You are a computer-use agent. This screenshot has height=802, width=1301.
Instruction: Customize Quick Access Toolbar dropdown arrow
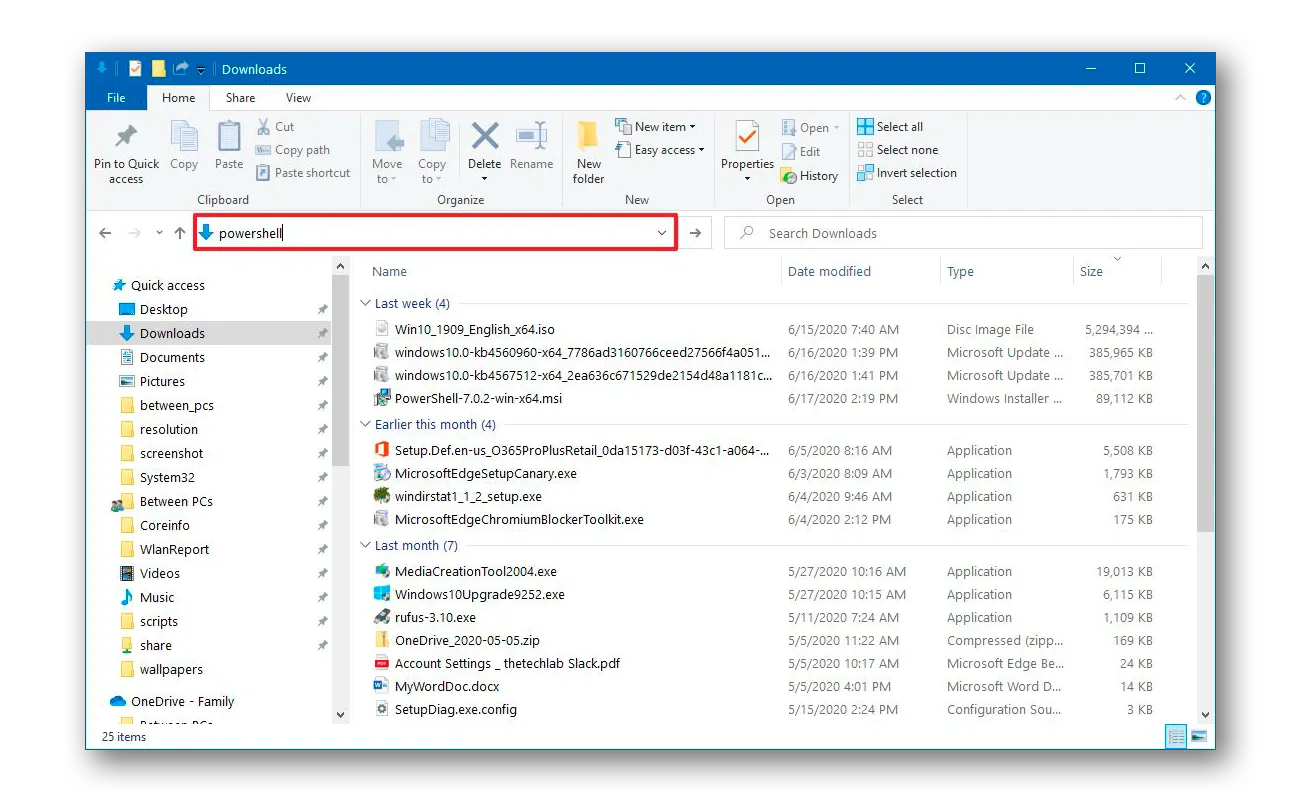[x=201, y=69]
